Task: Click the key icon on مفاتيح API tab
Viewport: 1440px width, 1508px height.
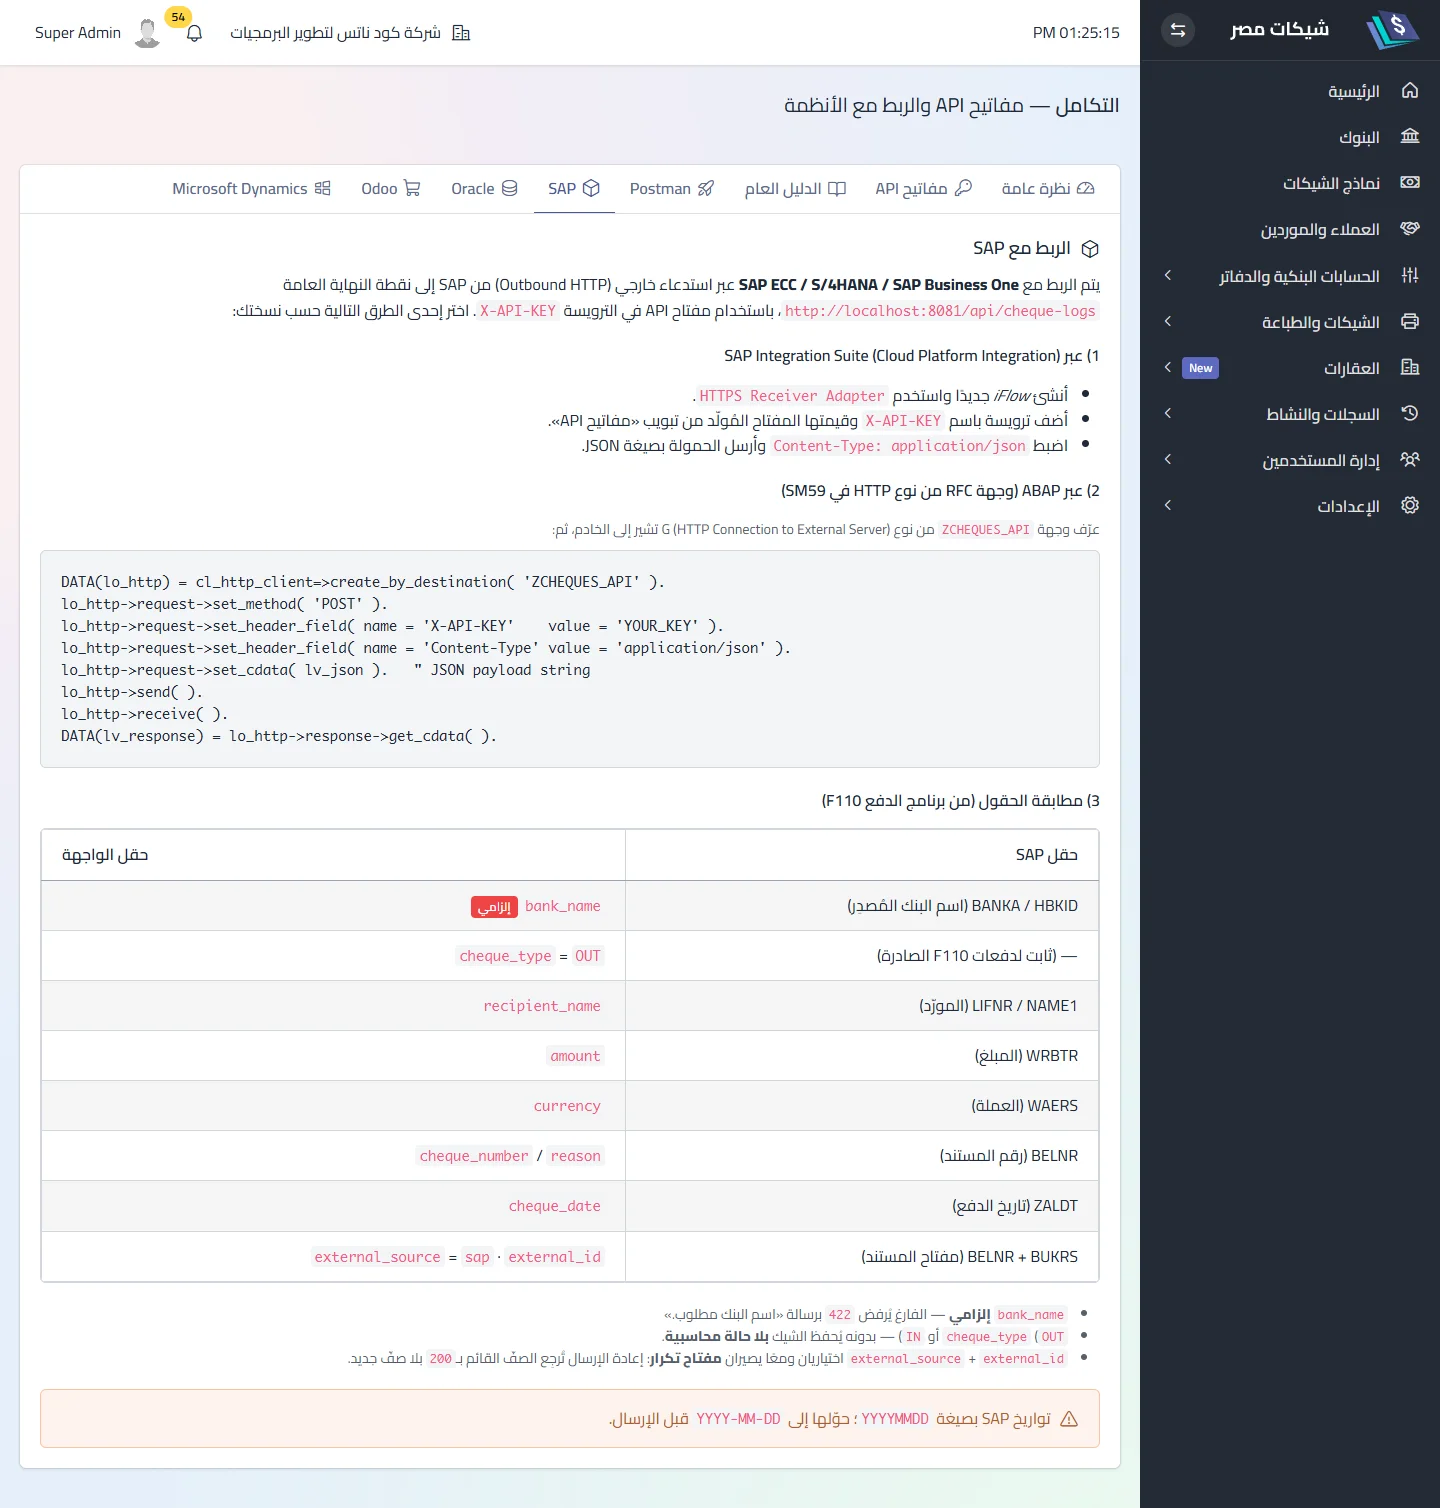Action: (x=963, y=188)
